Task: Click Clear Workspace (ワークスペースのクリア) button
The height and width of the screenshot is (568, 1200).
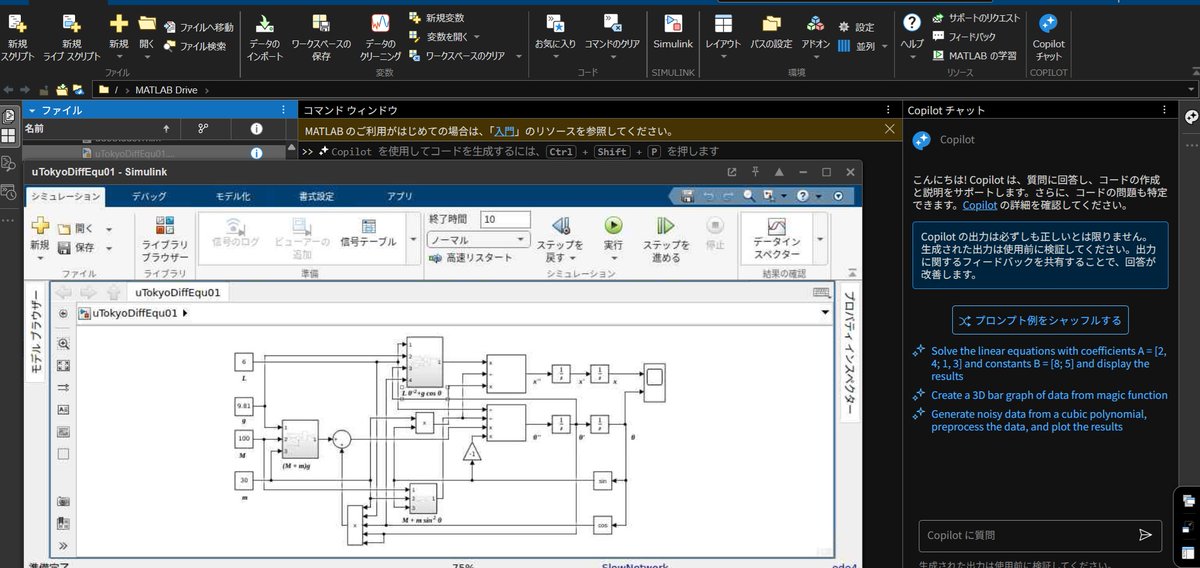Action: pyautogui.click(x=457, y=55)
